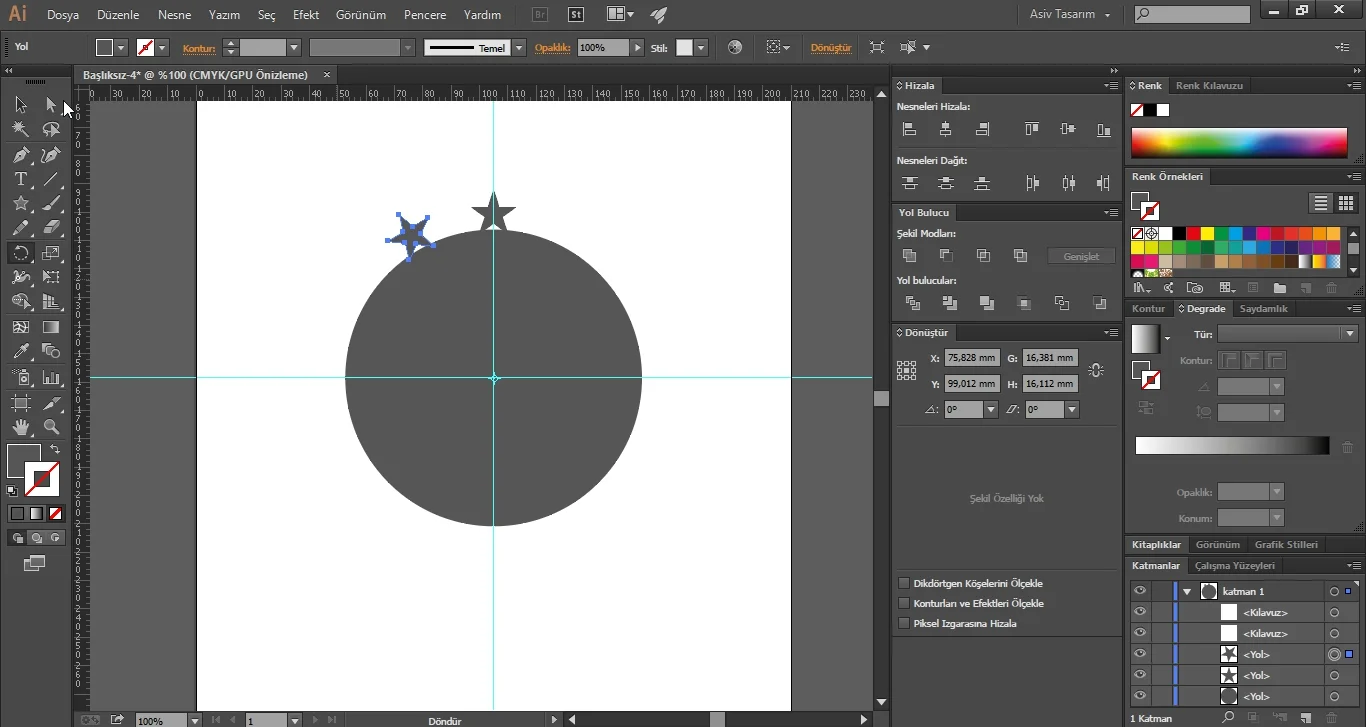The width and height of the screenshot is (1366, 727).
Task: Open the Görünüm menu
Action: pos(362,15)
